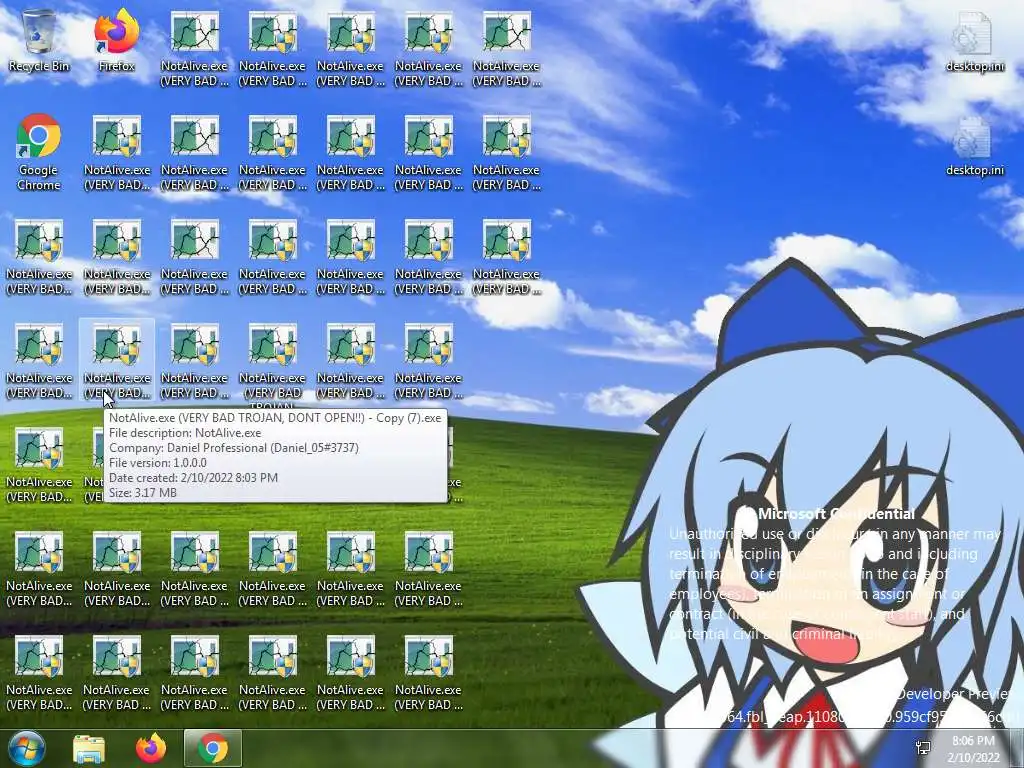Open Windows Explorer from the taskbar
This screenshot has width=1024, height=768.
(x=89, y=748)
